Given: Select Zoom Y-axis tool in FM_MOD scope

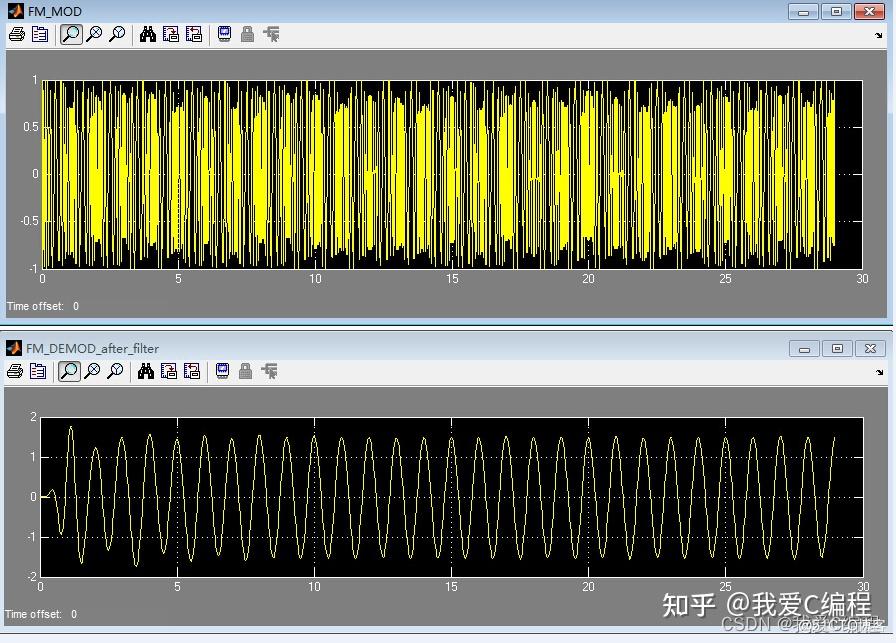Looking at the screenshot, I should point(117,34).
